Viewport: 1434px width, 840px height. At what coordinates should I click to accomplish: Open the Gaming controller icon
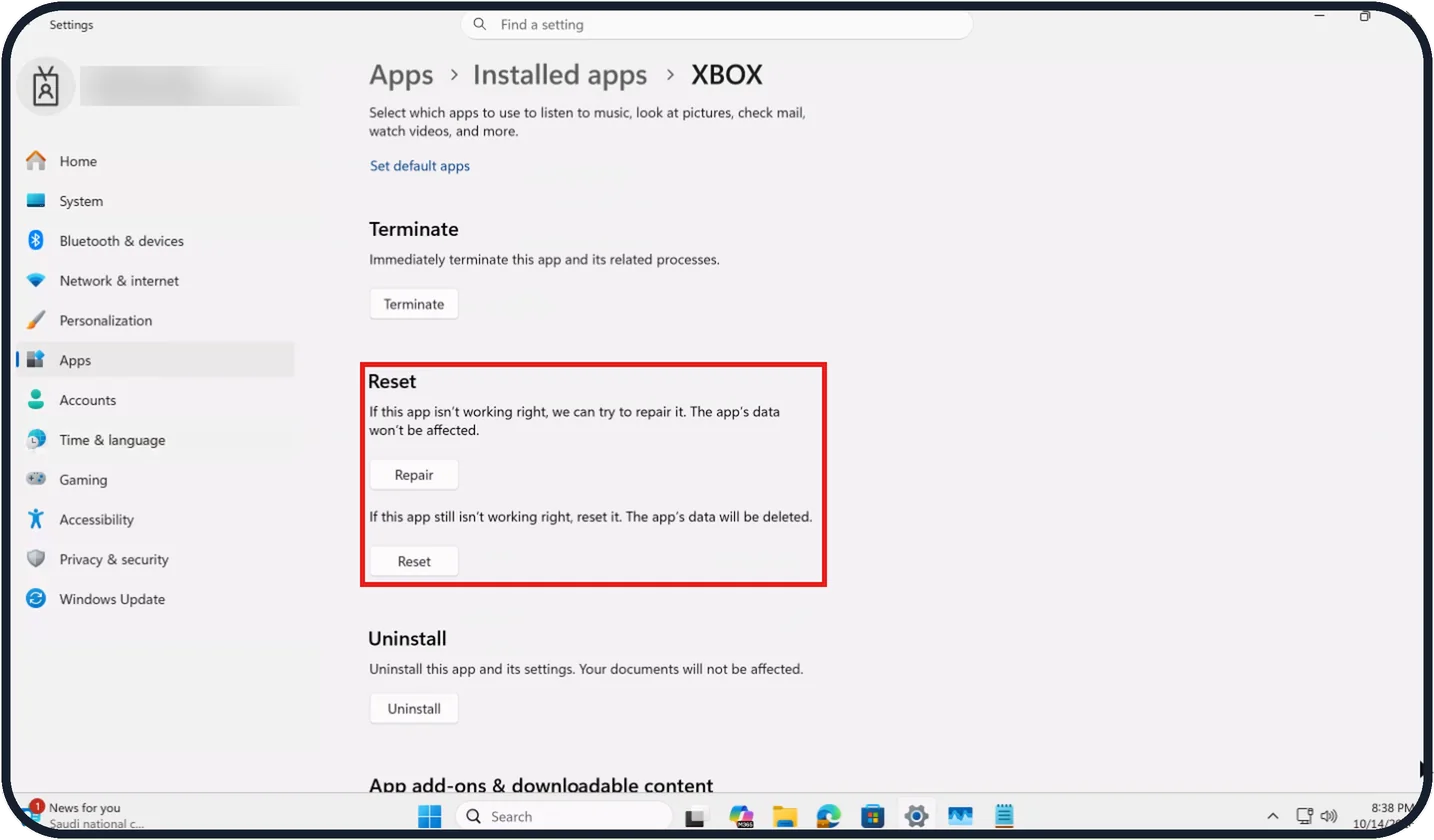click(x=36, y=480)
